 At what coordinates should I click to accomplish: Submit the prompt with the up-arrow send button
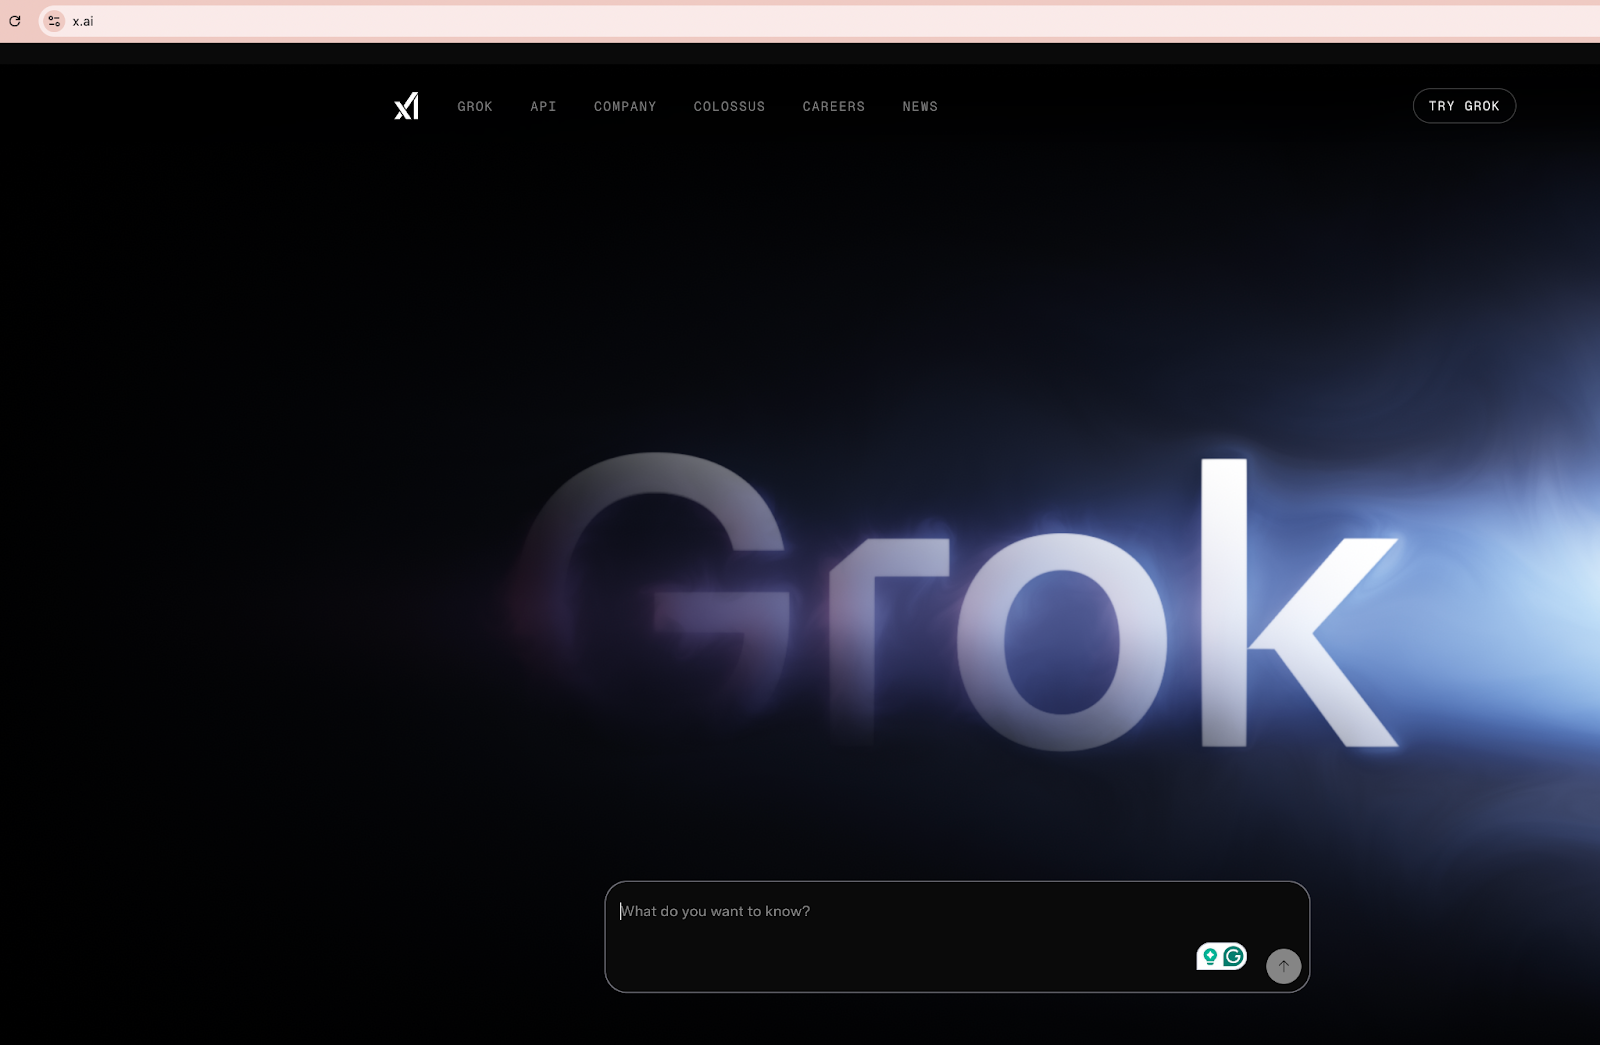point(1283,966)
